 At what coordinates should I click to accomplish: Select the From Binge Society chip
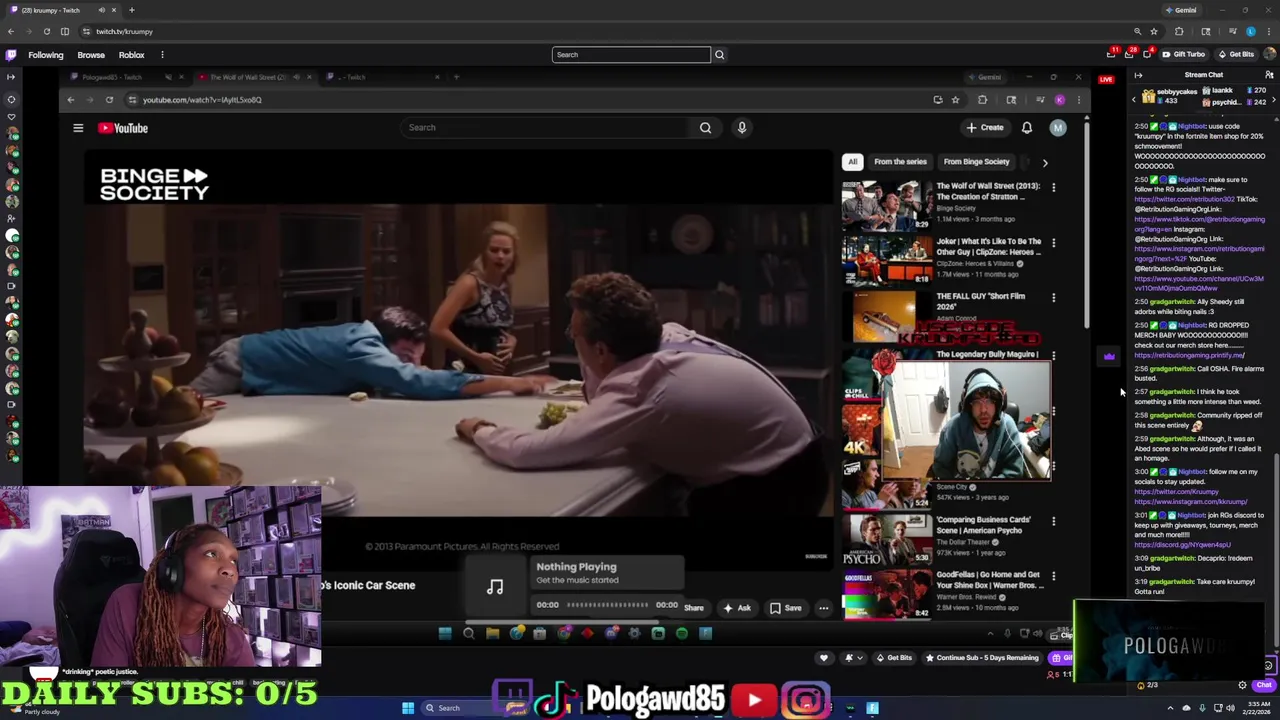(x=976, y=161)
